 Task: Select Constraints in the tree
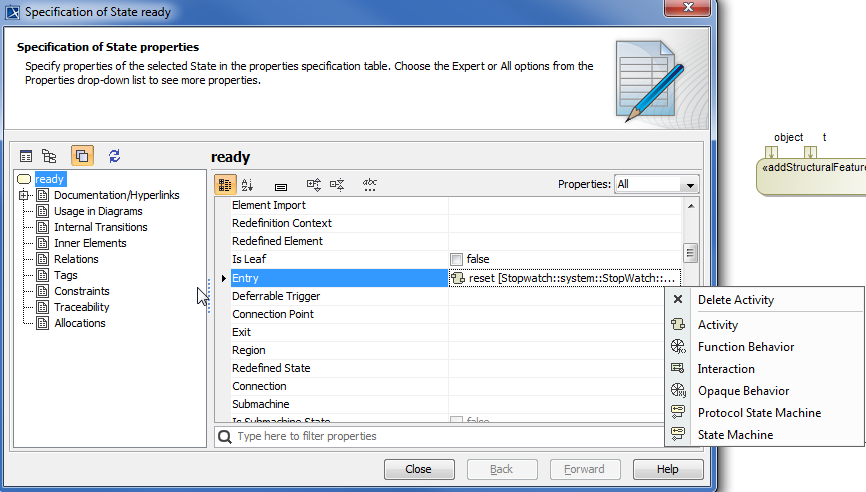pos(82,291)
